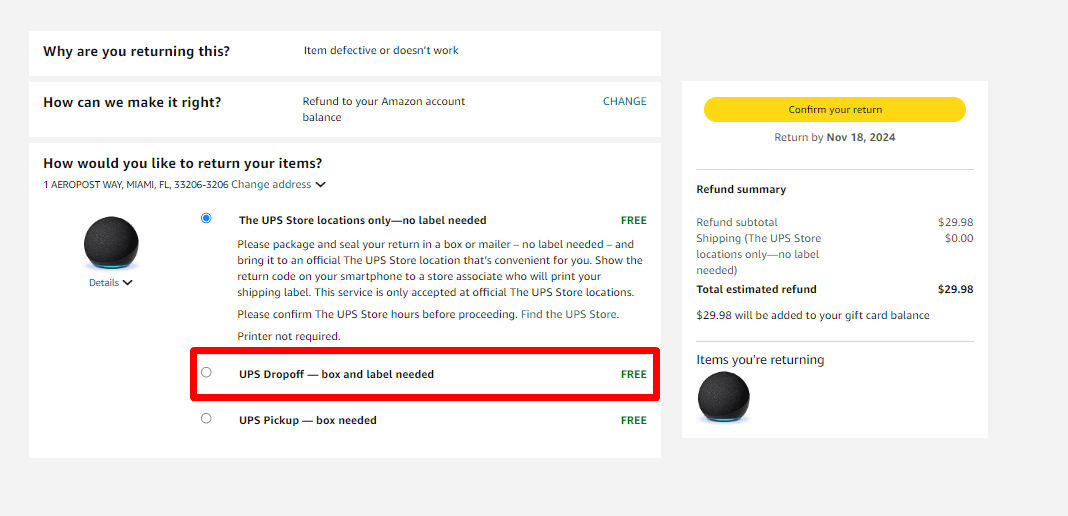This screenshot has width=1068, height=516.
Task: Select the UPS Pickup radio button
Action: tap(206, 419)
